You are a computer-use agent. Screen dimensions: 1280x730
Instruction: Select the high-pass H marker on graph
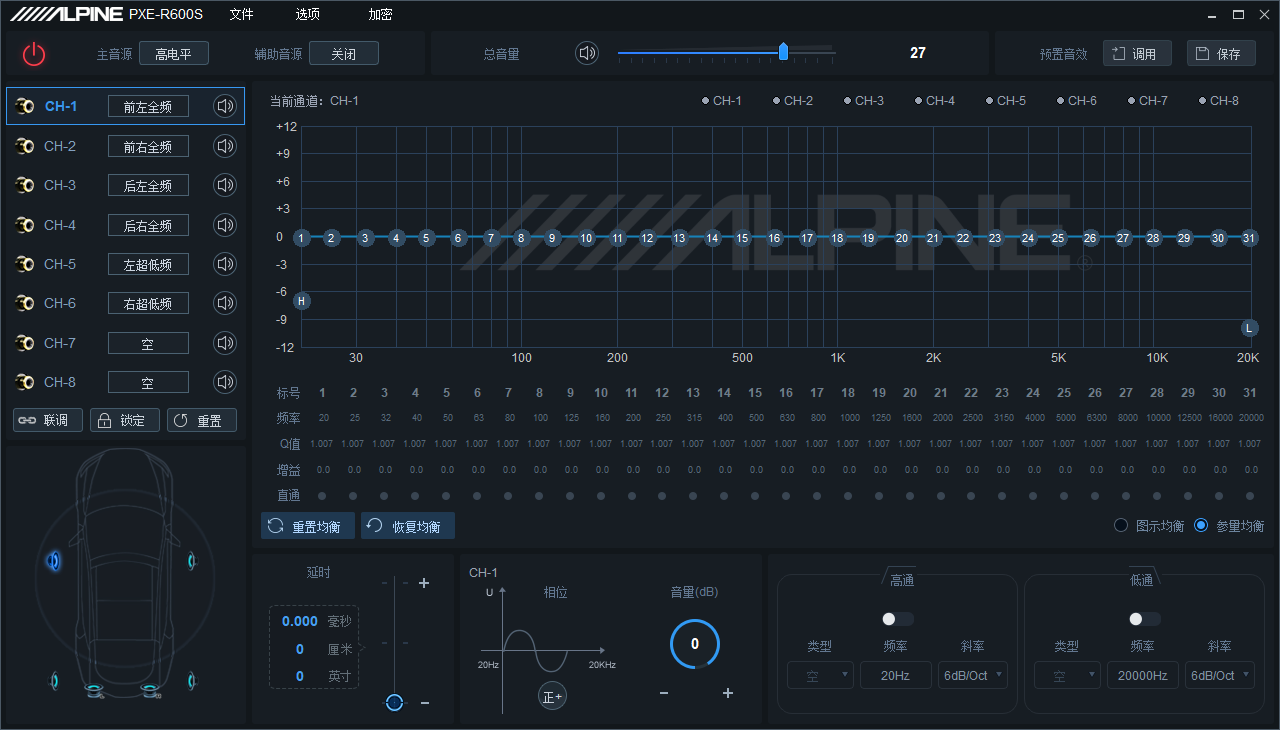[302, 301]
